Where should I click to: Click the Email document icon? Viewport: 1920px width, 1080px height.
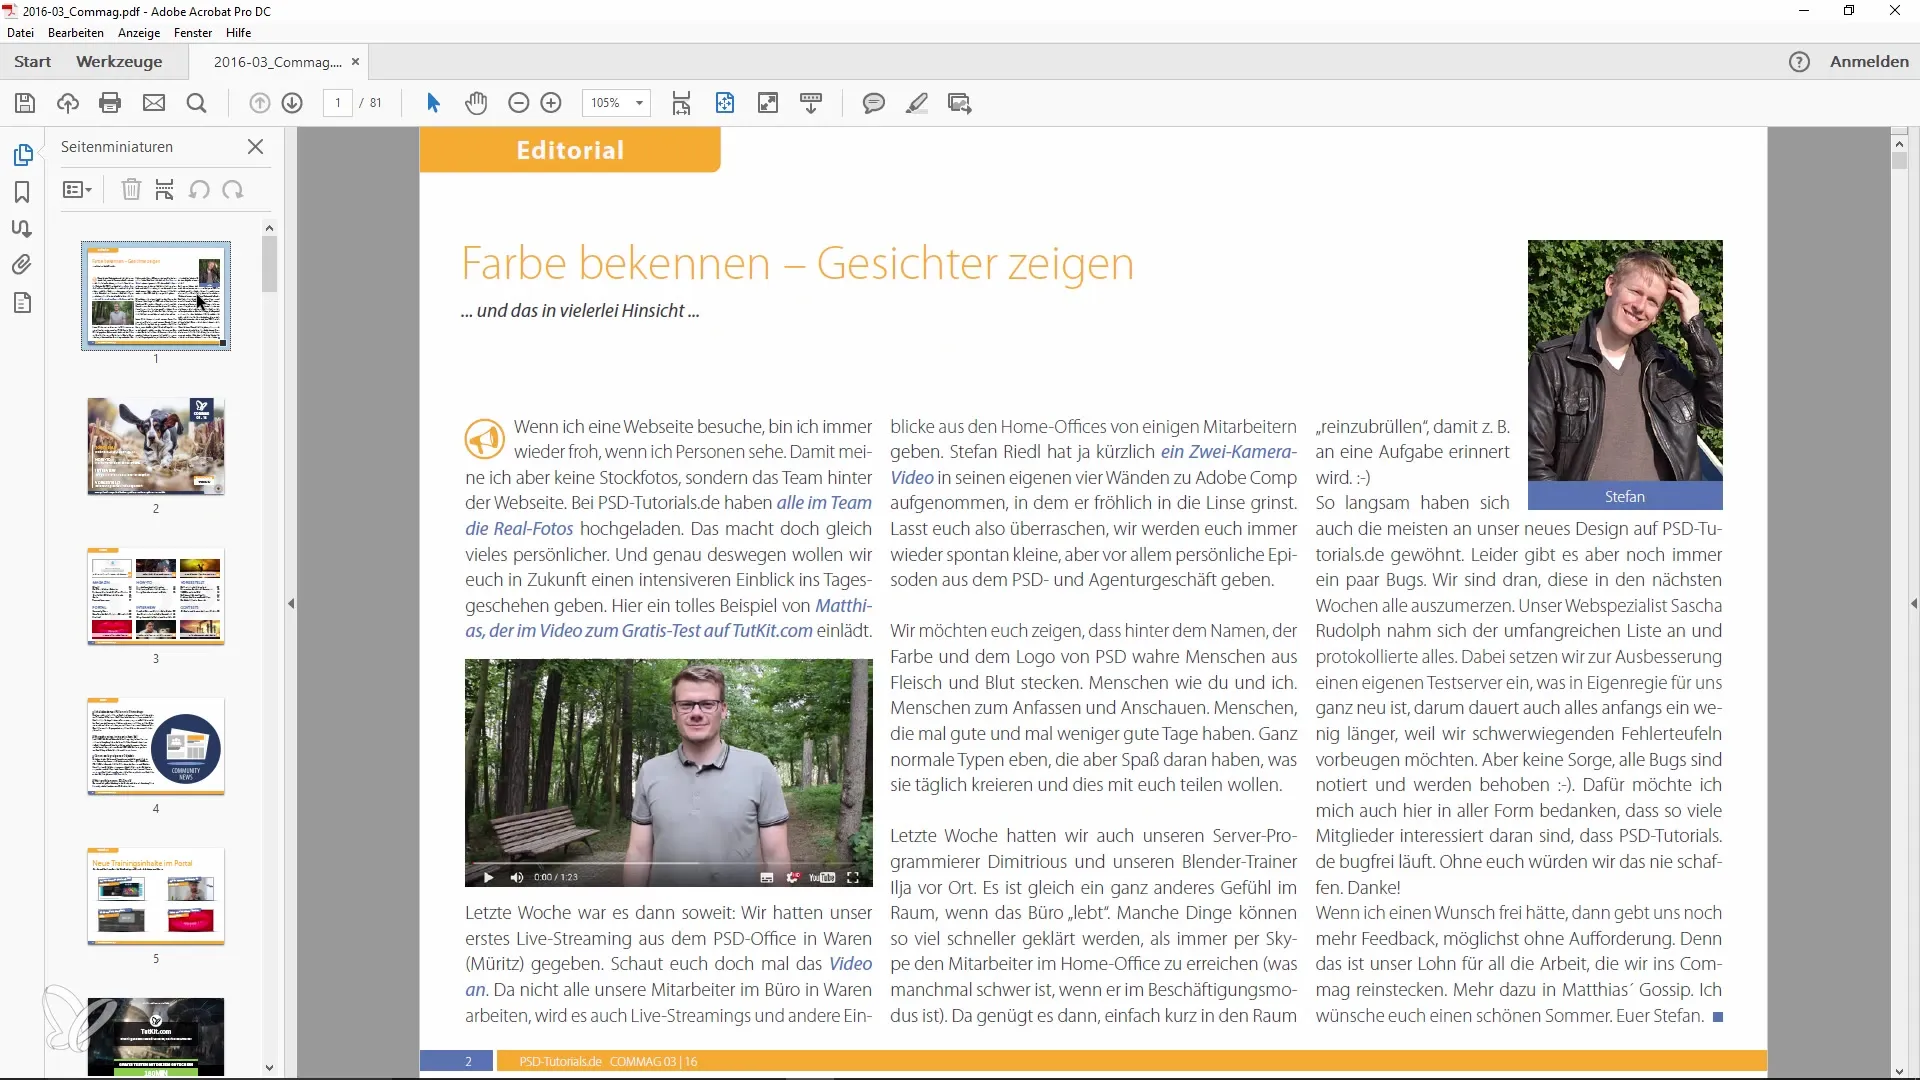click(153, 103)
